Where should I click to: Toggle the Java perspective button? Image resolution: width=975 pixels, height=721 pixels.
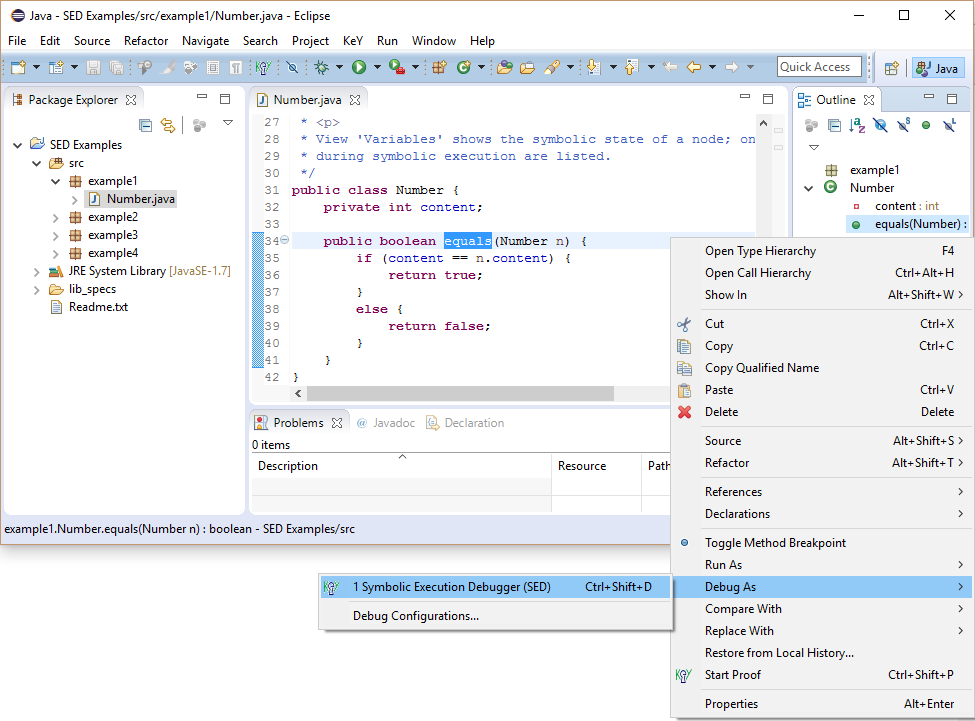point(938,68)
